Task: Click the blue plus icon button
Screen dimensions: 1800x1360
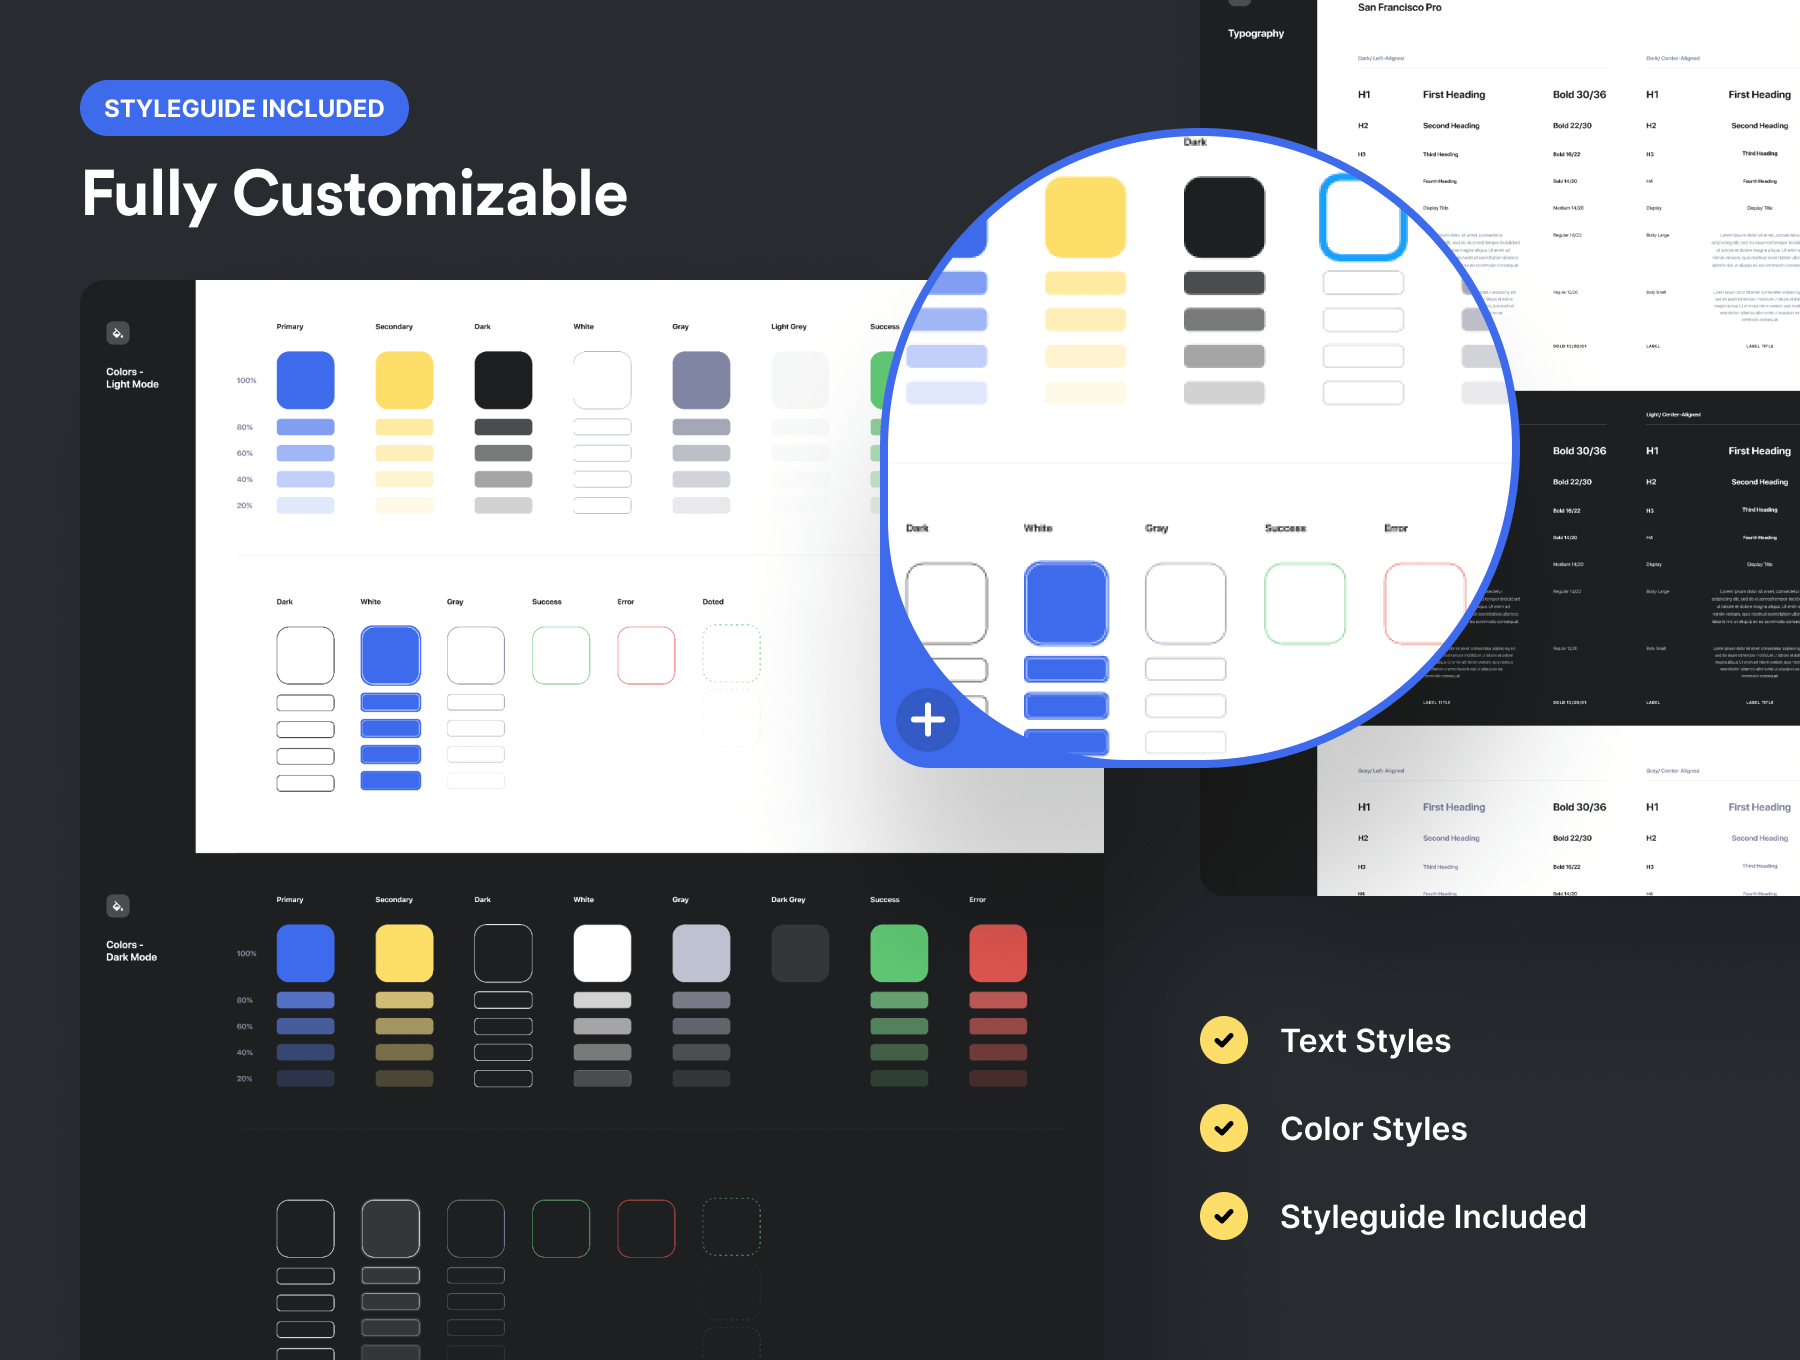Action: pyautogui.click(x=928, y=719)
